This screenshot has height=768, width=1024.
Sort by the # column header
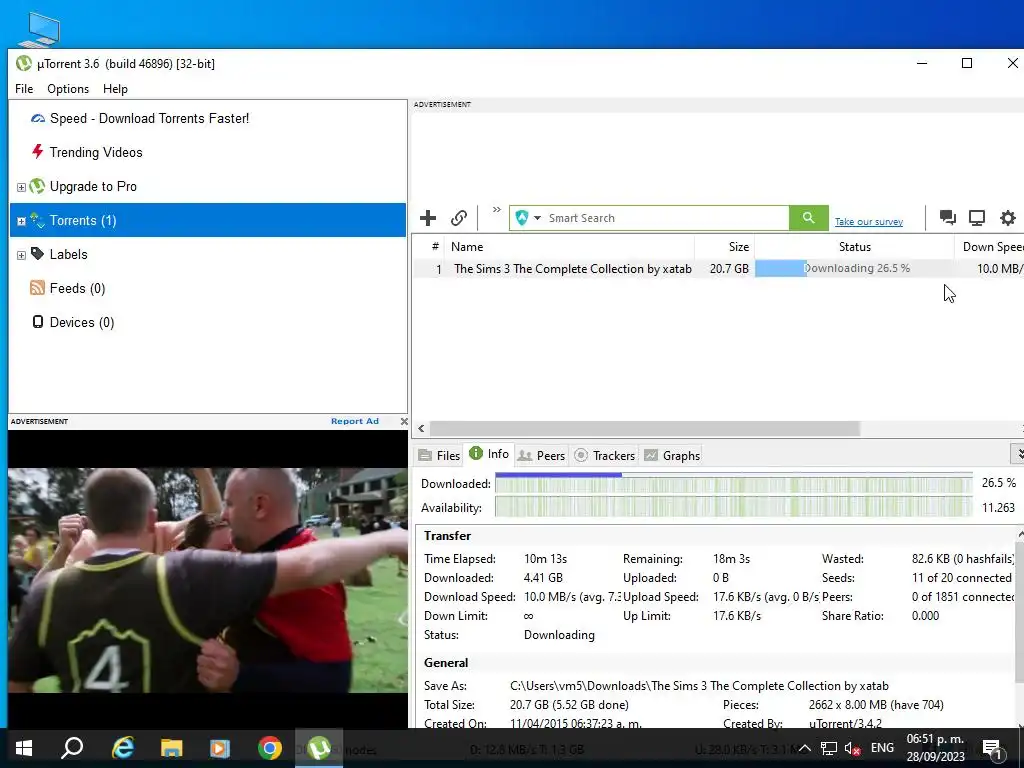click(435, 246)
